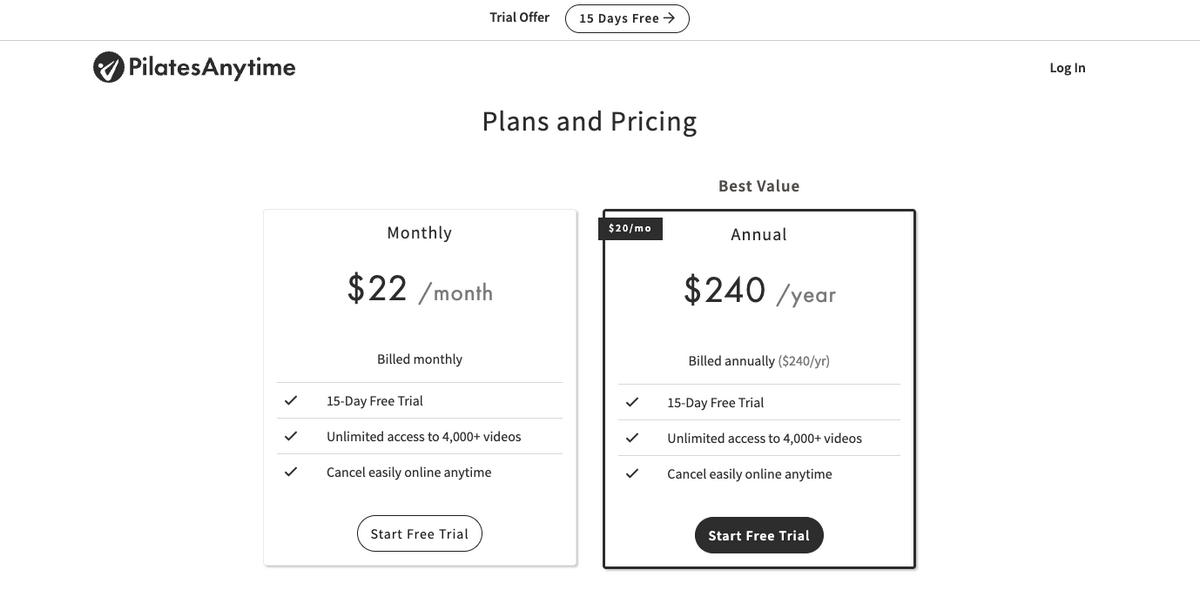Click the Billed annually ($240/yr) text
The image size is (1200, 597).
[759, 359]
